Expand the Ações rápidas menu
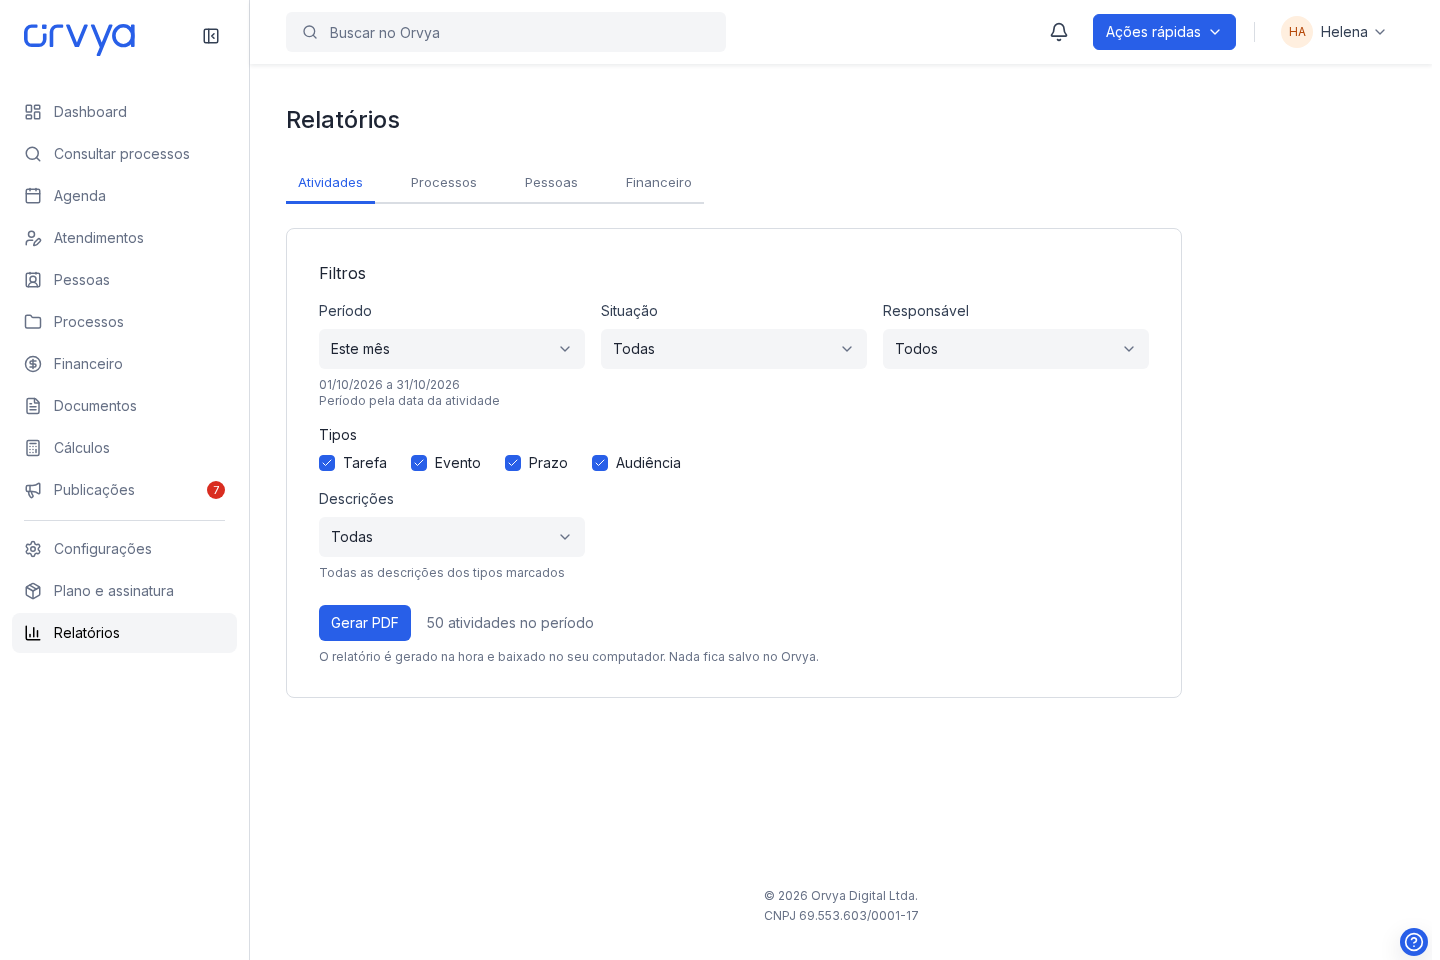This screenshot has width=1440, height=960. coord(1164,32)
